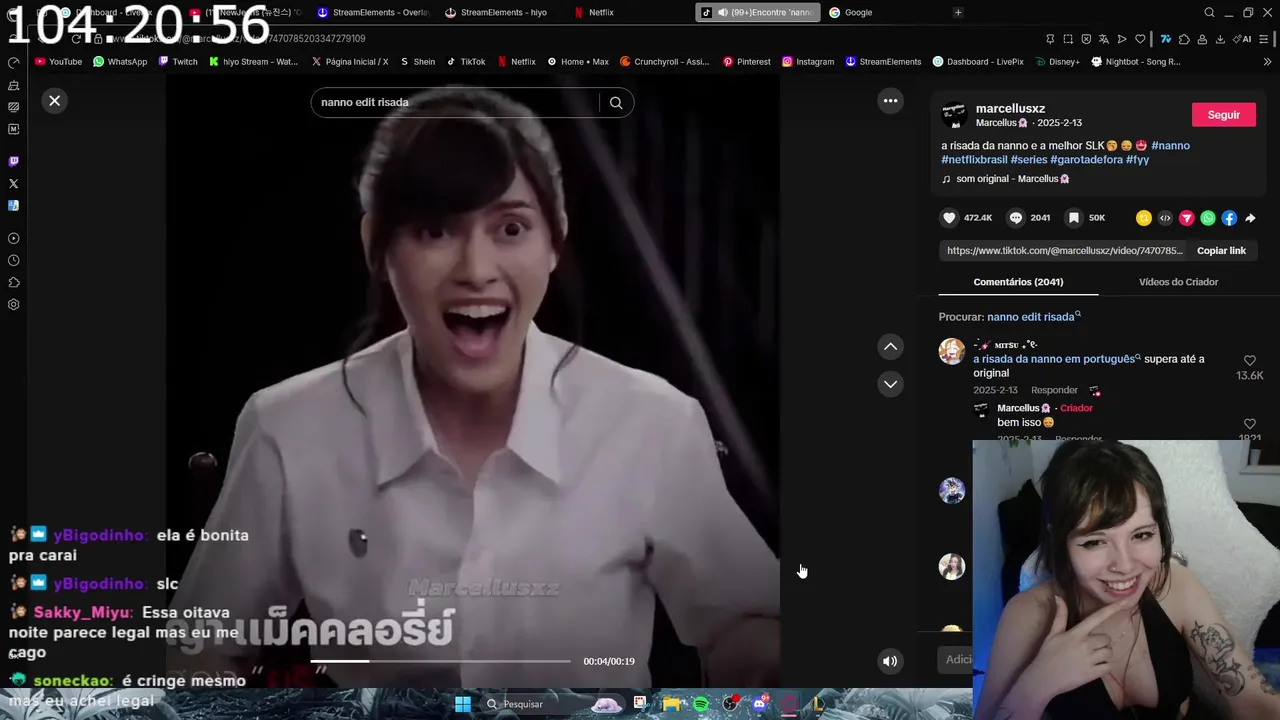Click the embed code icon
The width and height of the screenshot is (1280, 720).
pos(1165,218)
